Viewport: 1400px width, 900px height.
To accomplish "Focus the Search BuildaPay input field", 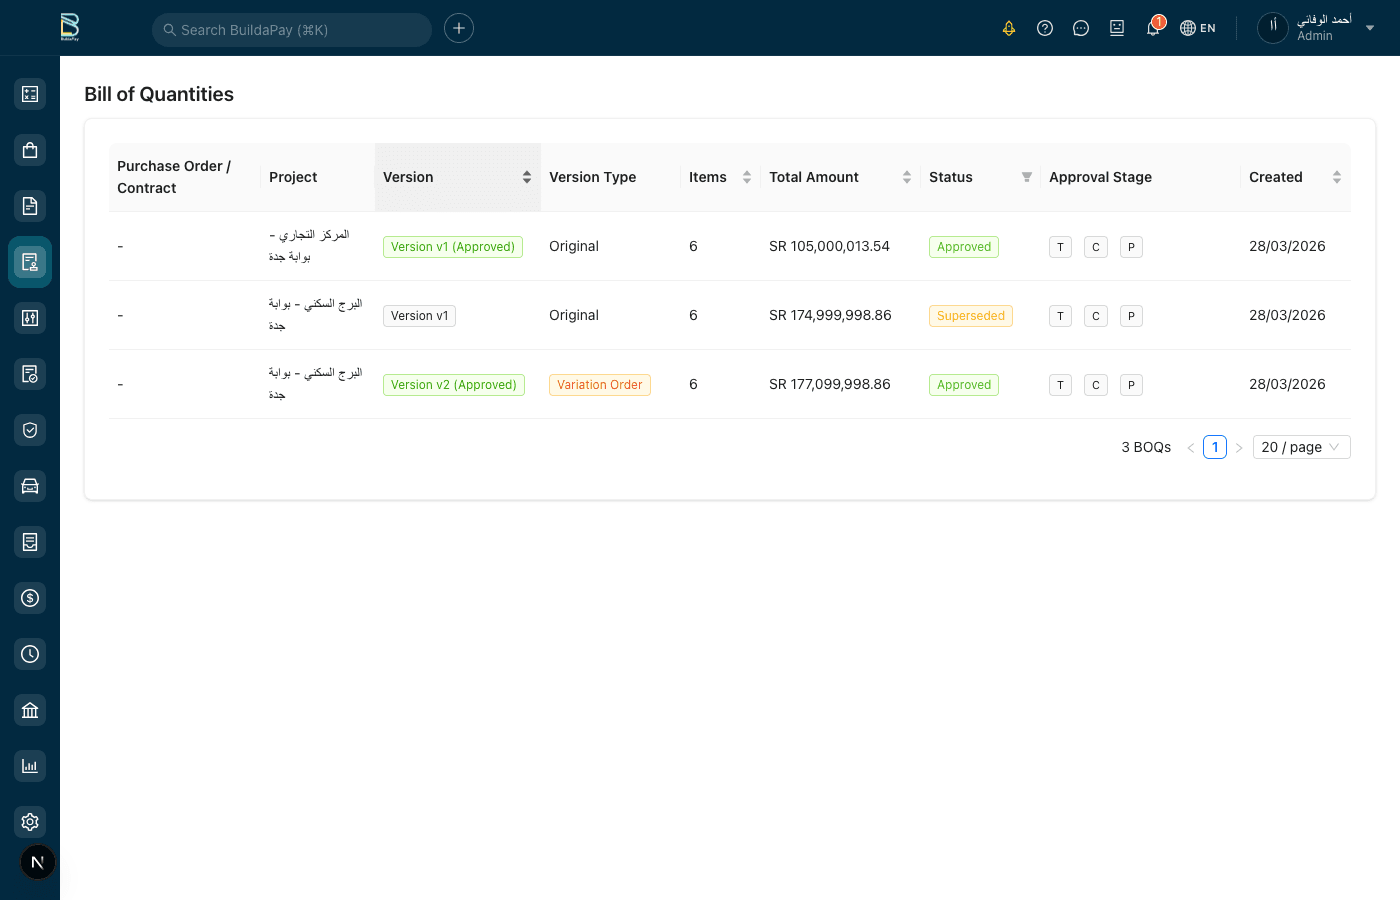I will pyautogui.click(x=300, y=30).
